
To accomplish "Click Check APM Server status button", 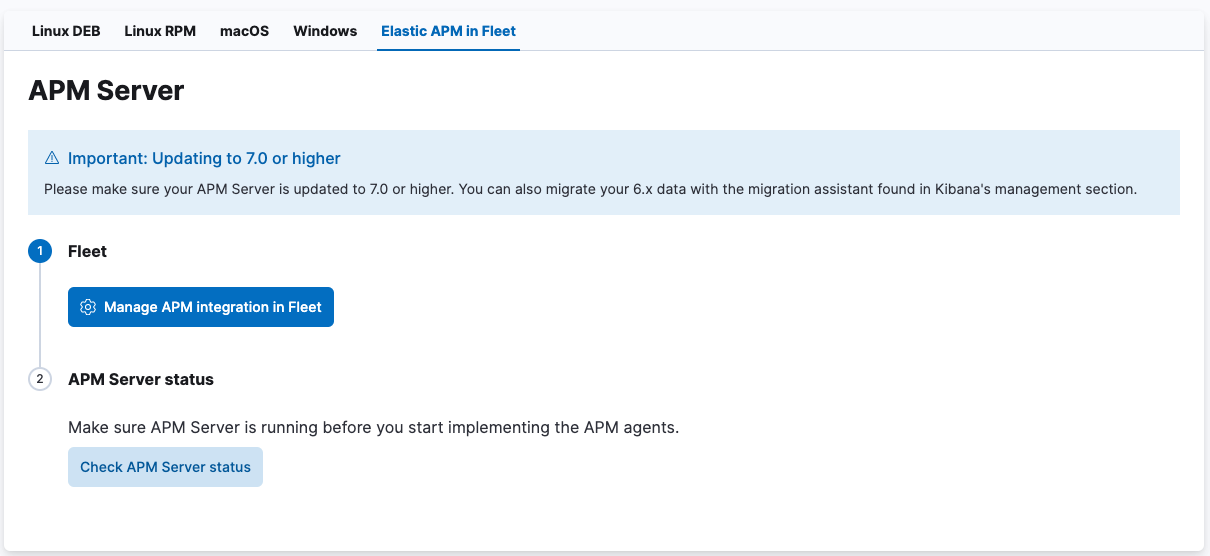I will tap(165, 467).
